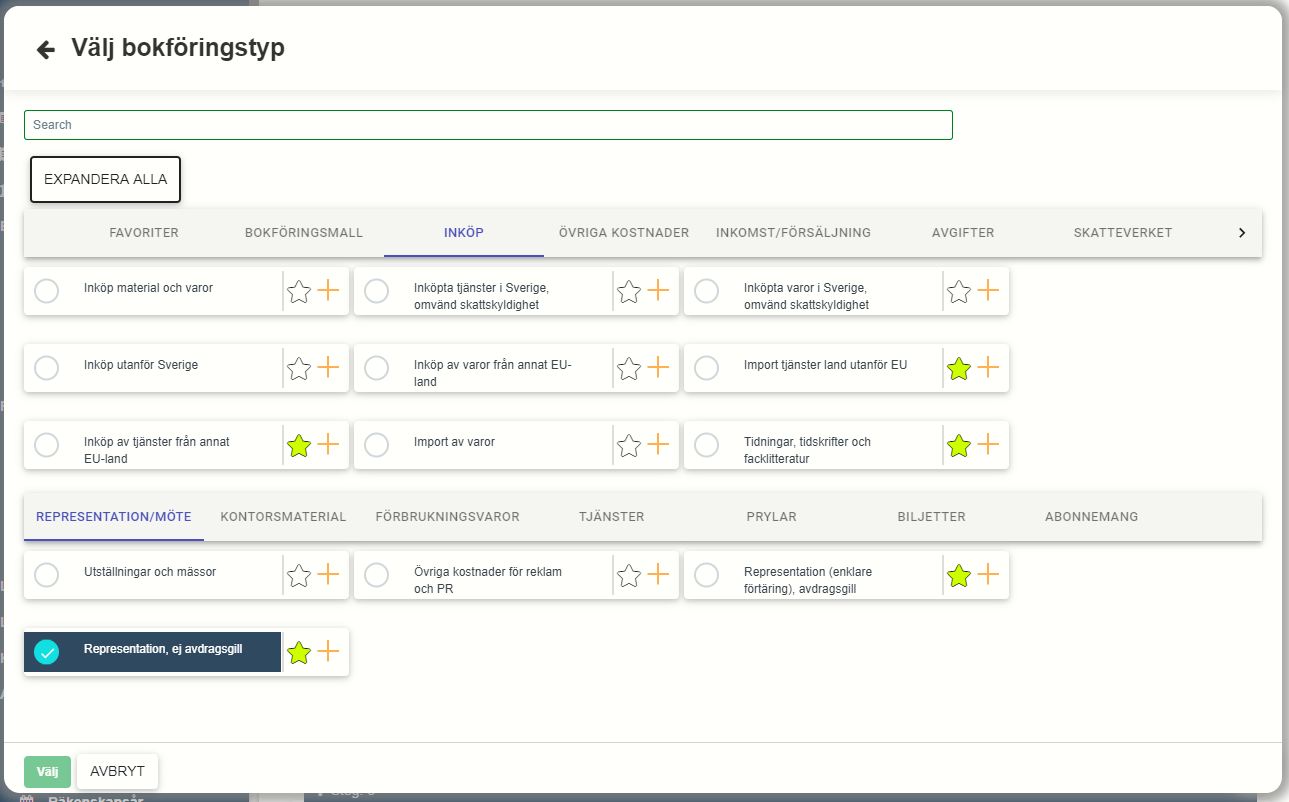Plus icon for Inköpta tjänster i Sverige
The height and width of the screenshot is (802, 1289).
(x=658, y=291)
